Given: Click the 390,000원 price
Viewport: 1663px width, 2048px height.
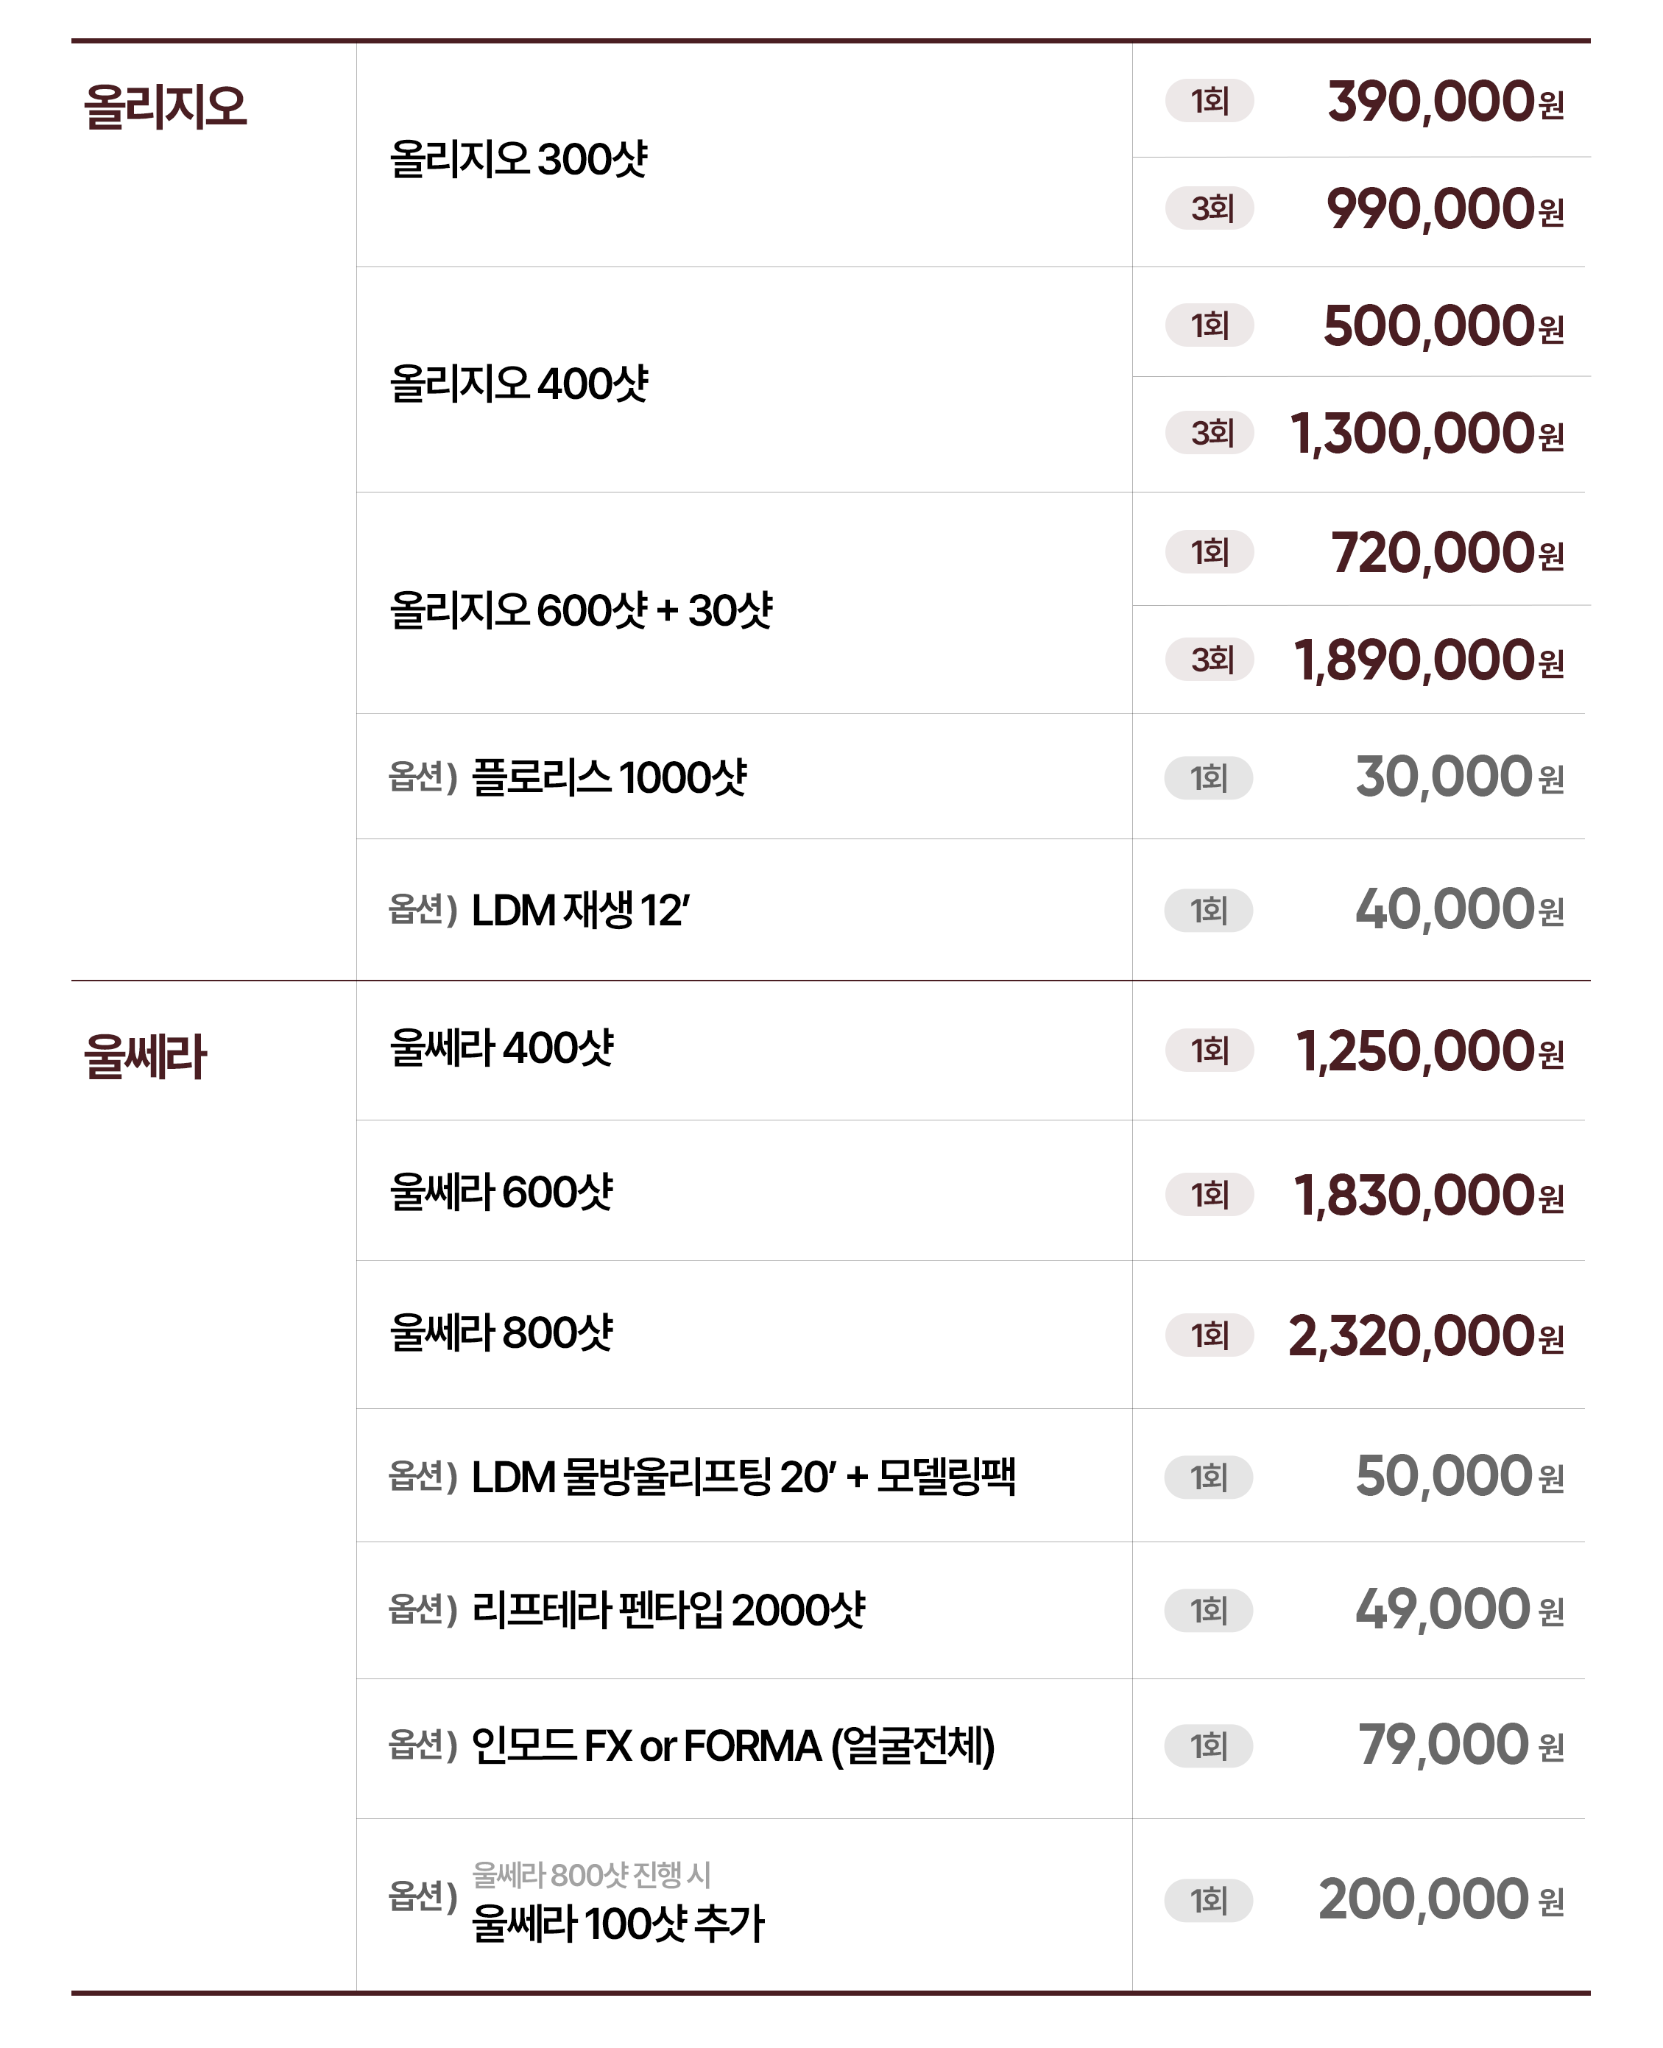Looking at the screenshot, I should (1444, 102).
